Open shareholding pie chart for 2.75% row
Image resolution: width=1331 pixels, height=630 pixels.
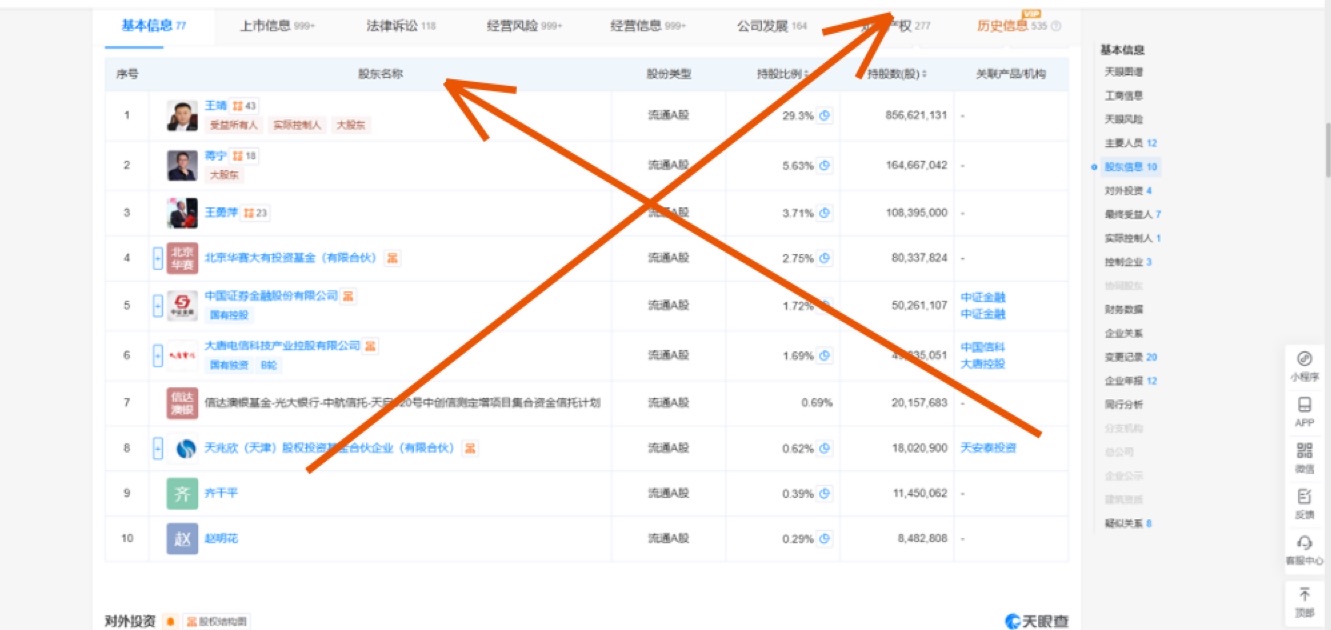825,258
